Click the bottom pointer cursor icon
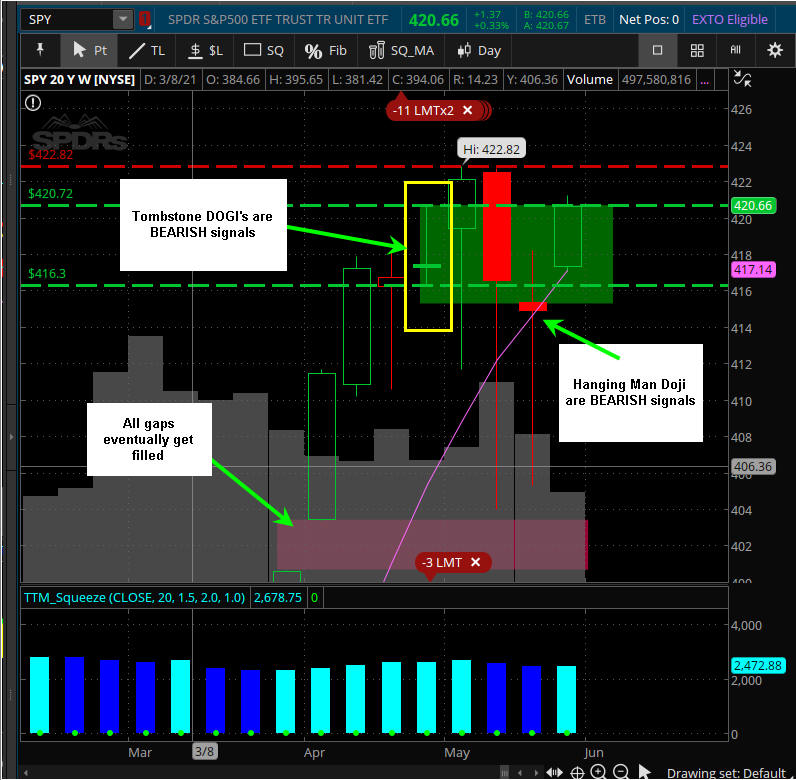 coord(644,771)
